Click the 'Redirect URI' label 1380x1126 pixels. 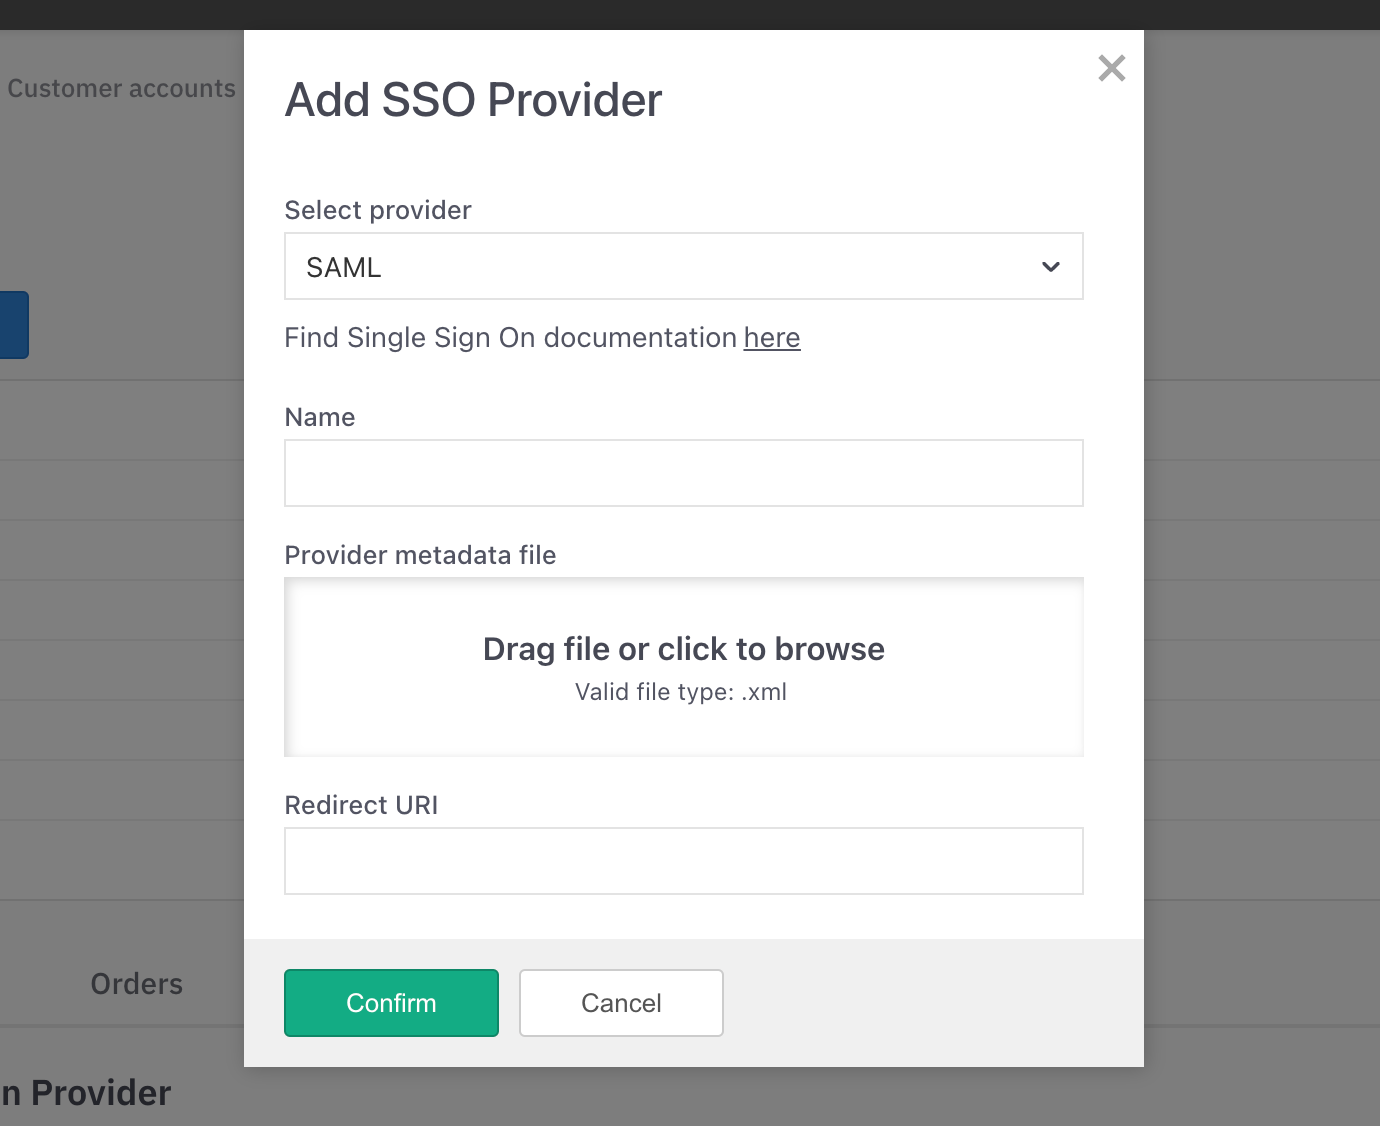[x=361, y=805]
